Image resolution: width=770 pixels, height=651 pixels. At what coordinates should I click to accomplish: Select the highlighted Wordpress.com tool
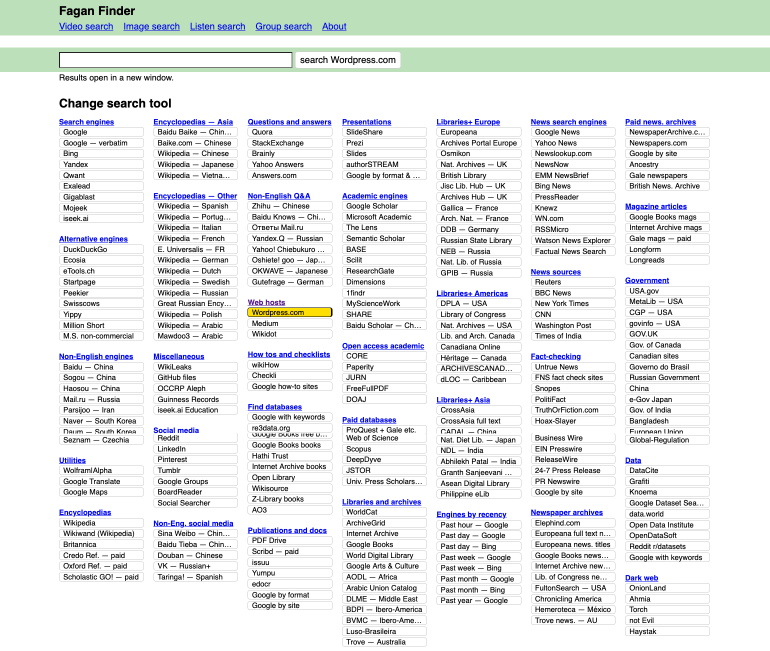(x=290, y=312)
